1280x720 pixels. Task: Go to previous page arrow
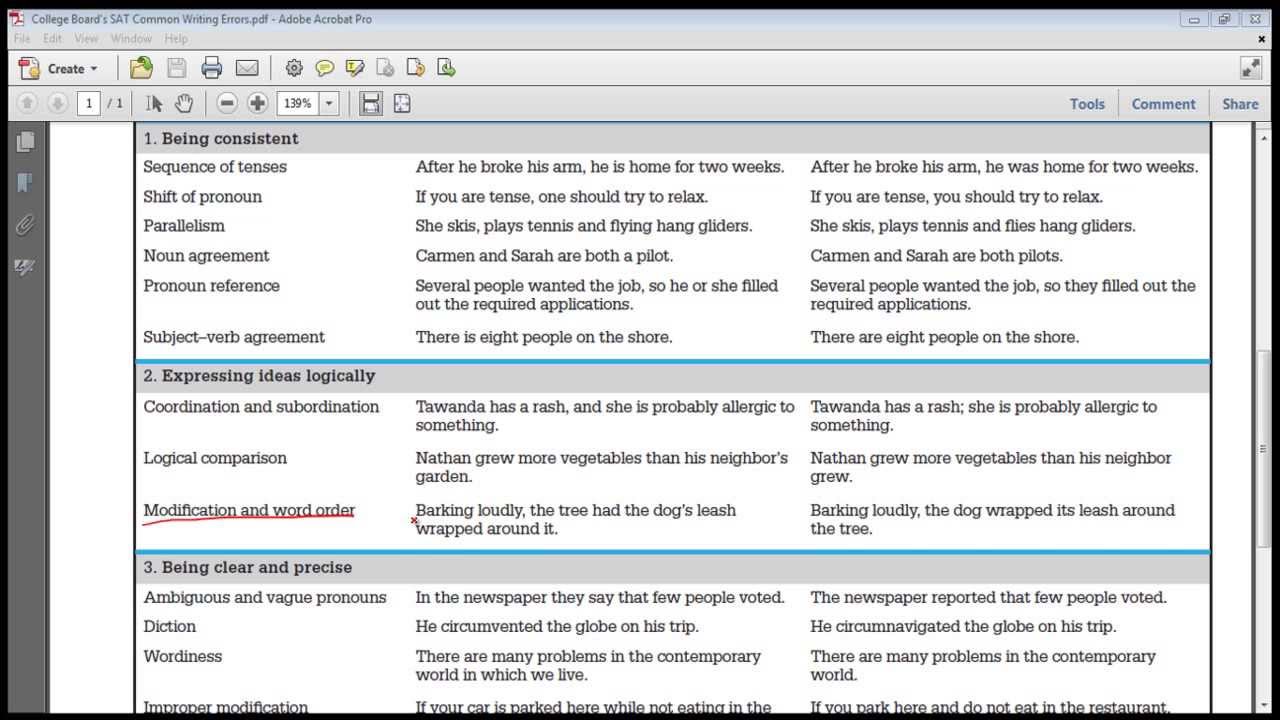(x=28, y=103)
